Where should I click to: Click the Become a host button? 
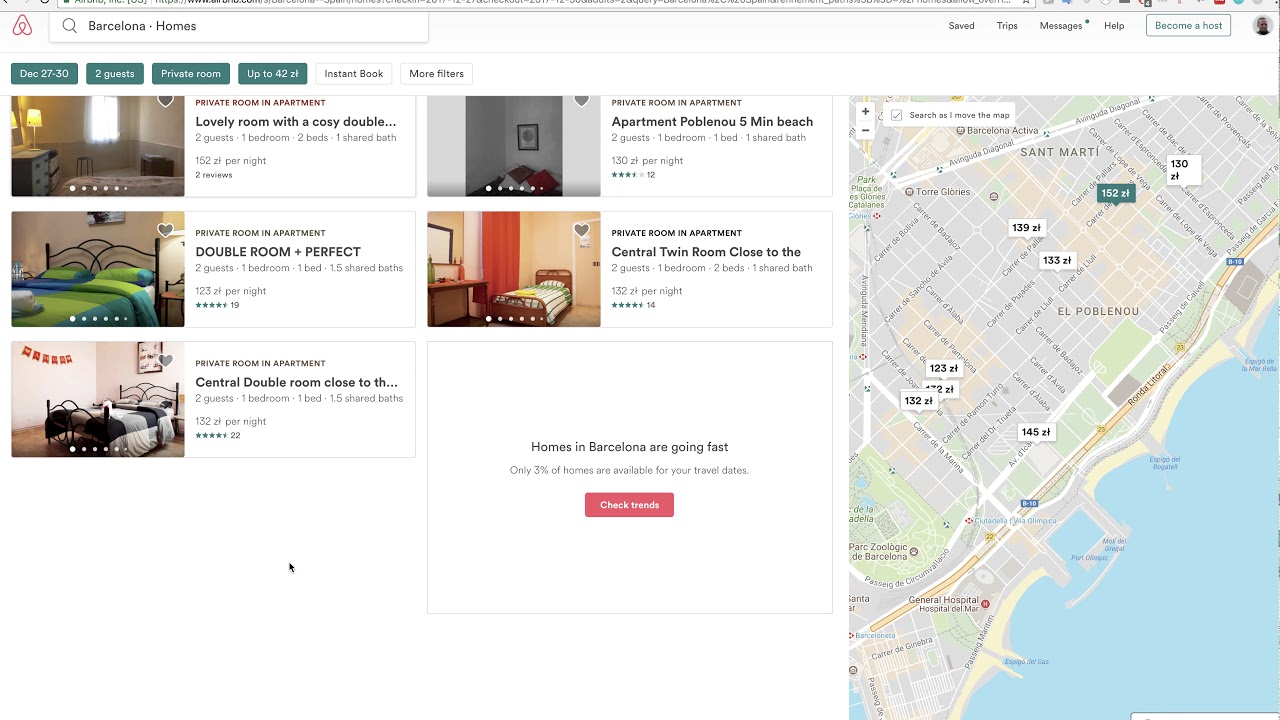click(x=1188, y=26)
